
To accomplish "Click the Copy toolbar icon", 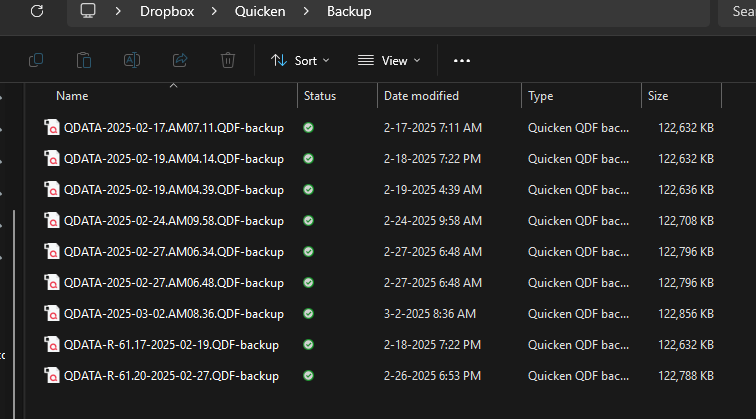I will [x=36, y=60].
